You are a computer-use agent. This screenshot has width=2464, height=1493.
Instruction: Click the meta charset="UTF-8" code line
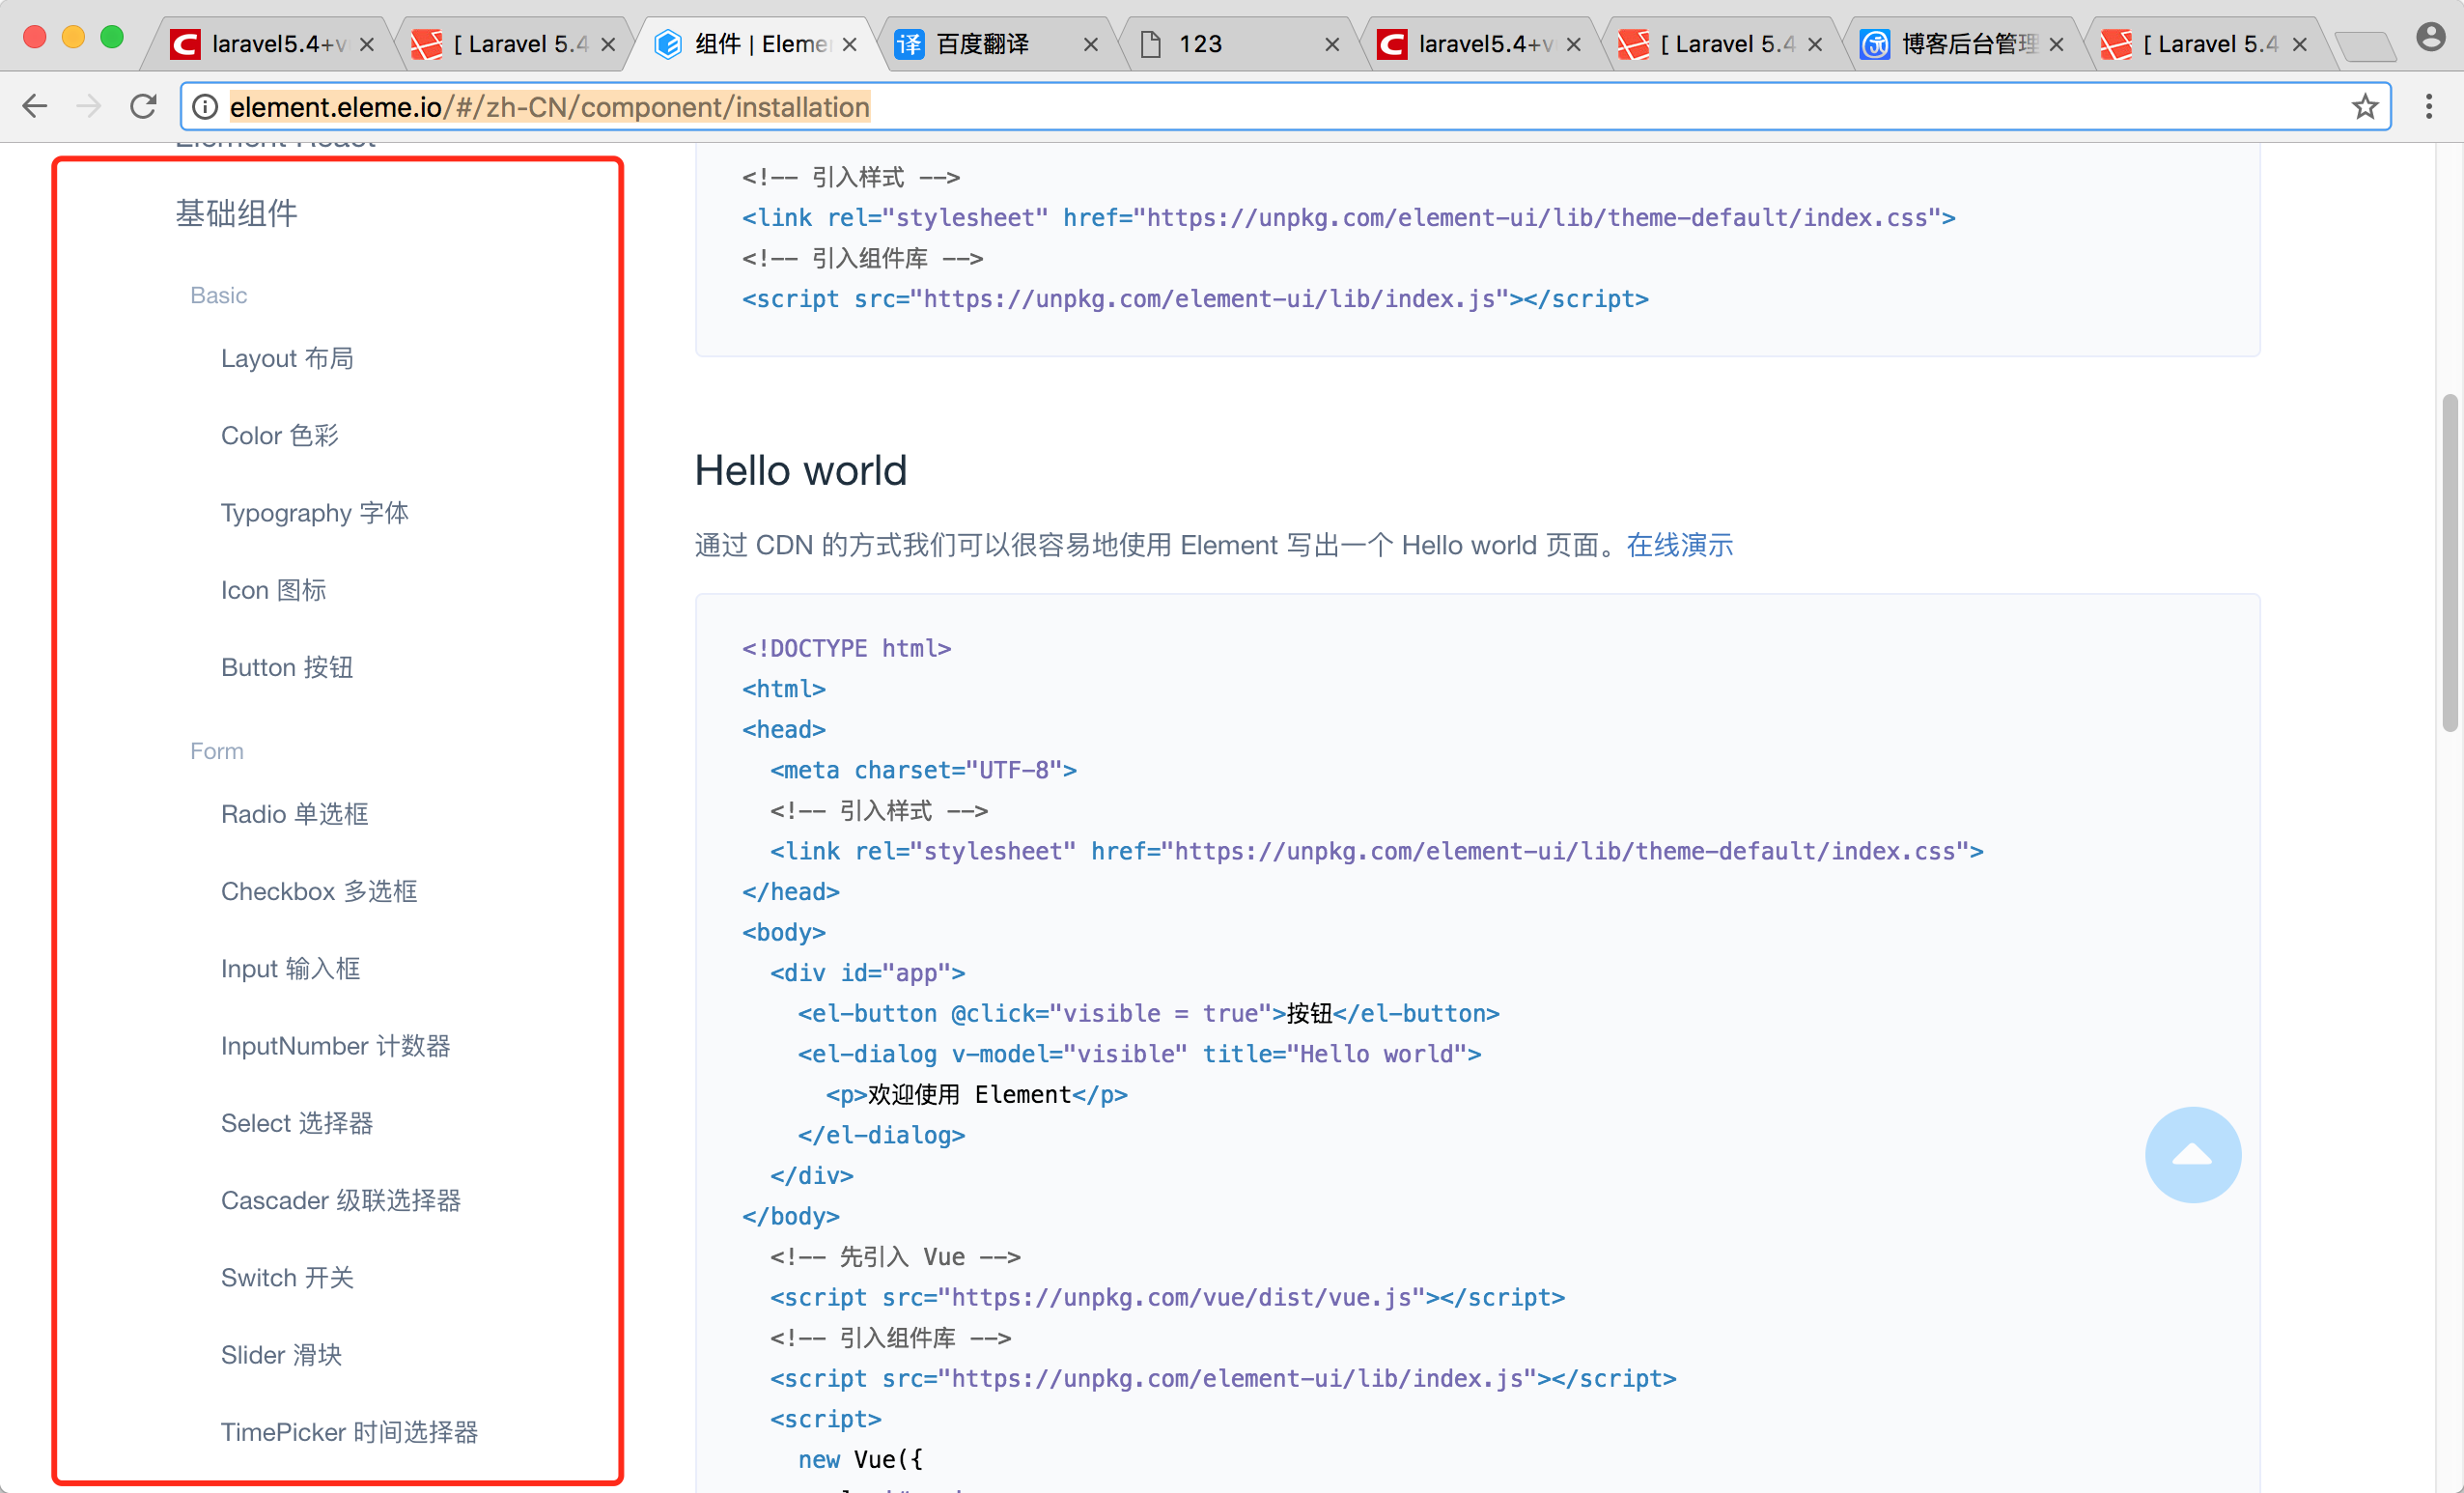pyautogui.click(x=923, y=769)
